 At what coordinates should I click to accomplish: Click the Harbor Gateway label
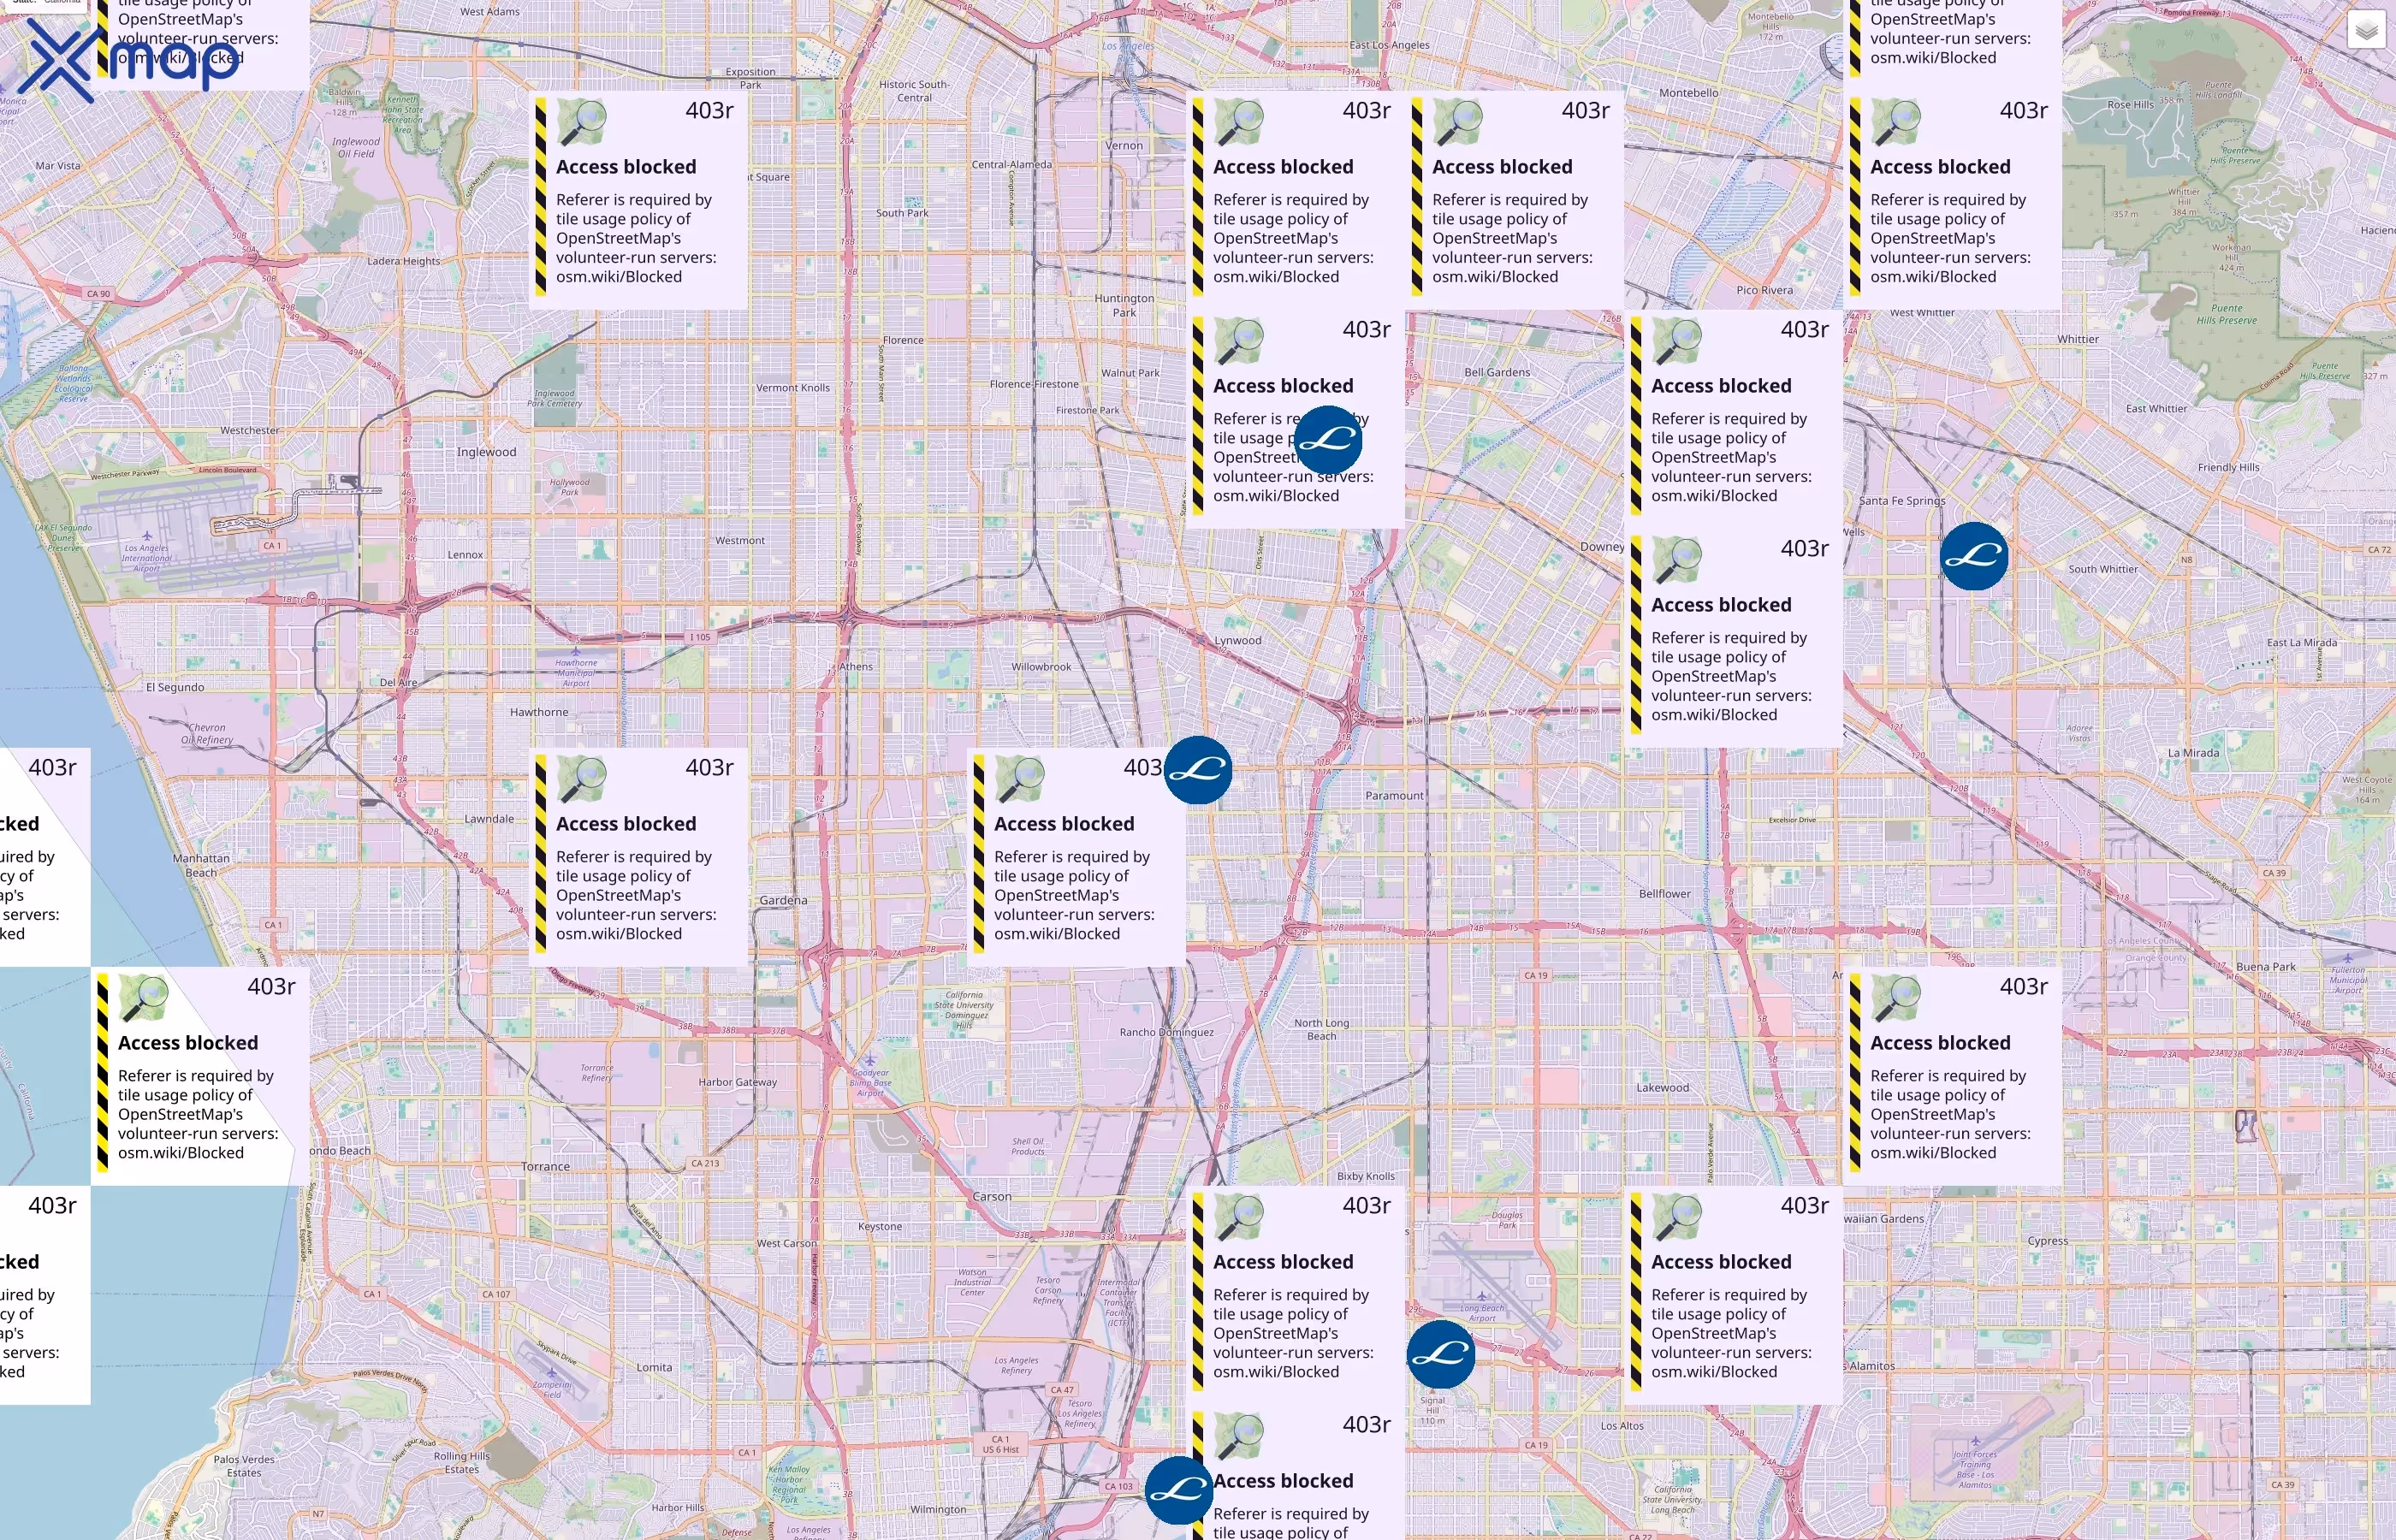click(x=738, y=1082)
